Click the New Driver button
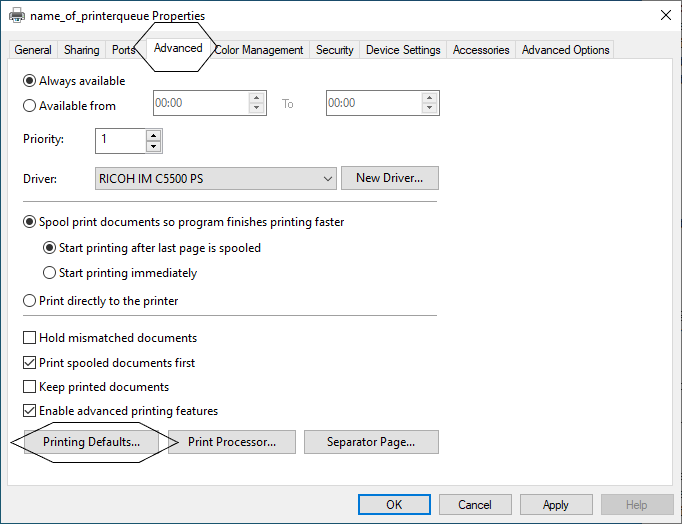Viewport: 682px width, 524px height. click(x=390, y=178)
